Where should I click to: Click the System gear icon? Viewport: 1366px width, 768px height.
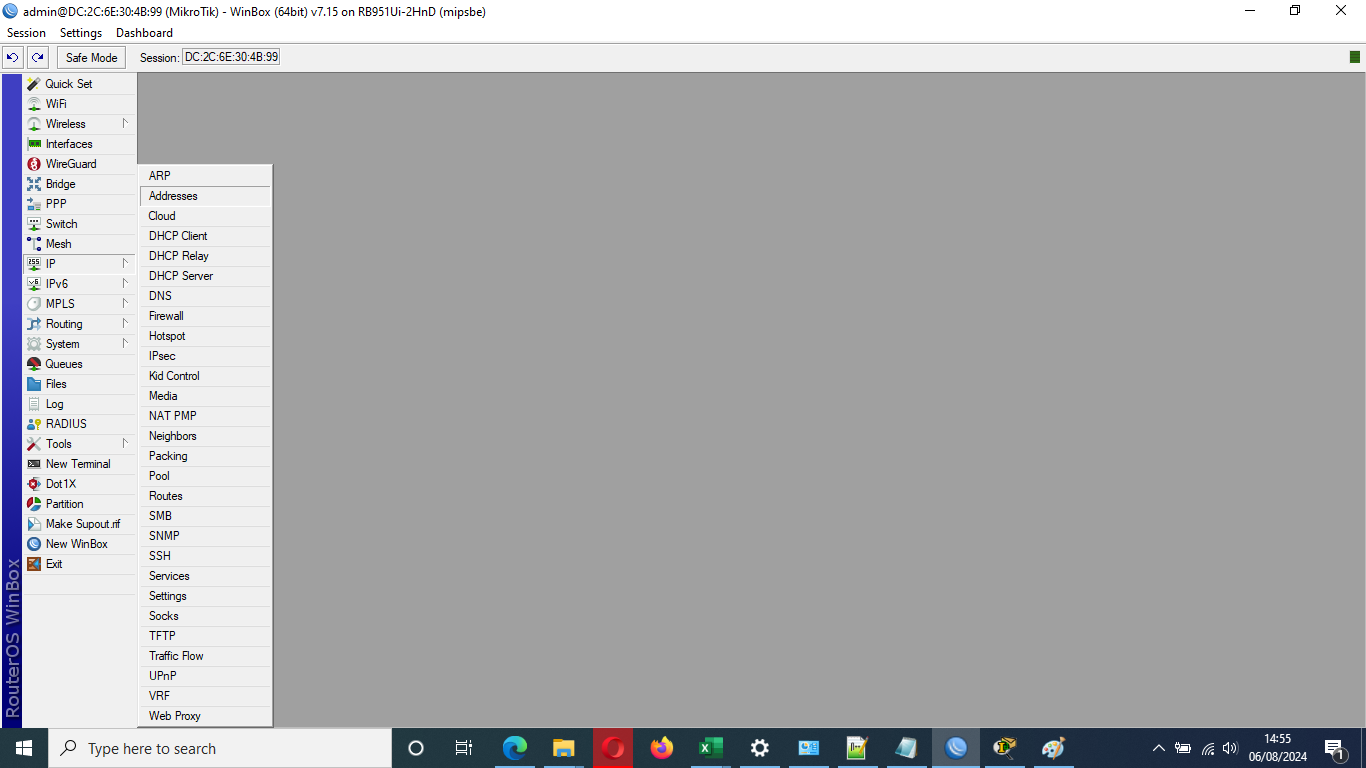tap(34, 344)
